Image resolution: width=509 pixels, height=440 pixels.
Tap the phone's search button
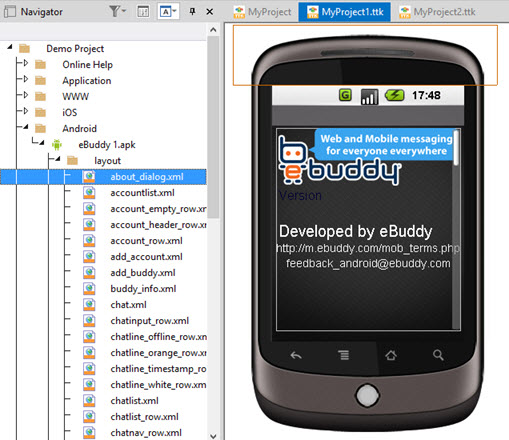(438, 355)
